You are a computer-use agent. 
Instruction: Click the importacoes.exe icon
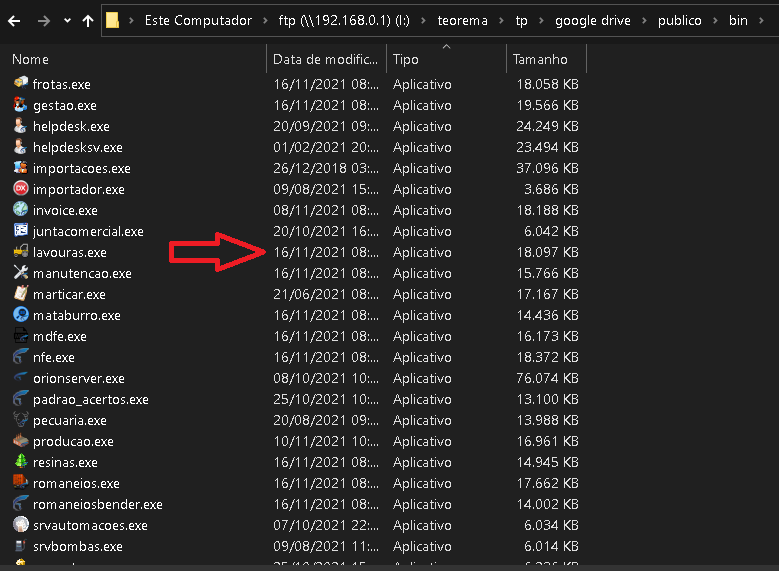click(x=21, y=167)
